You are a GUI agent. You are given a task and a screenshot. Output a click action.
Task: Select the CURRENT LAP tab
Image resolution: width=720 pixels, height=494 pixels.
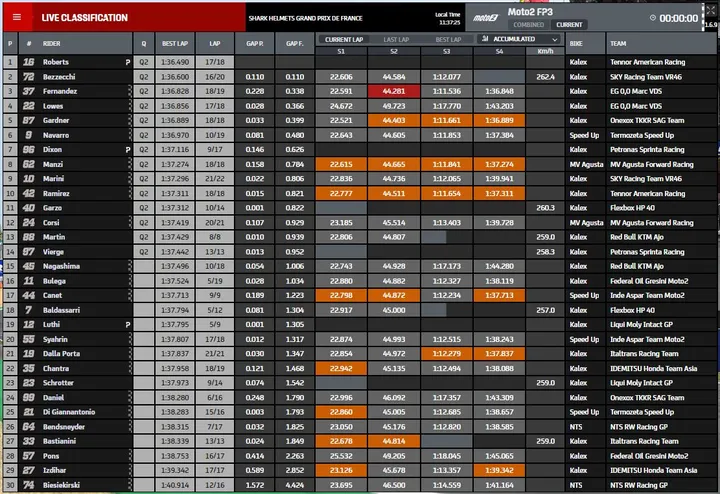(344, 39)
